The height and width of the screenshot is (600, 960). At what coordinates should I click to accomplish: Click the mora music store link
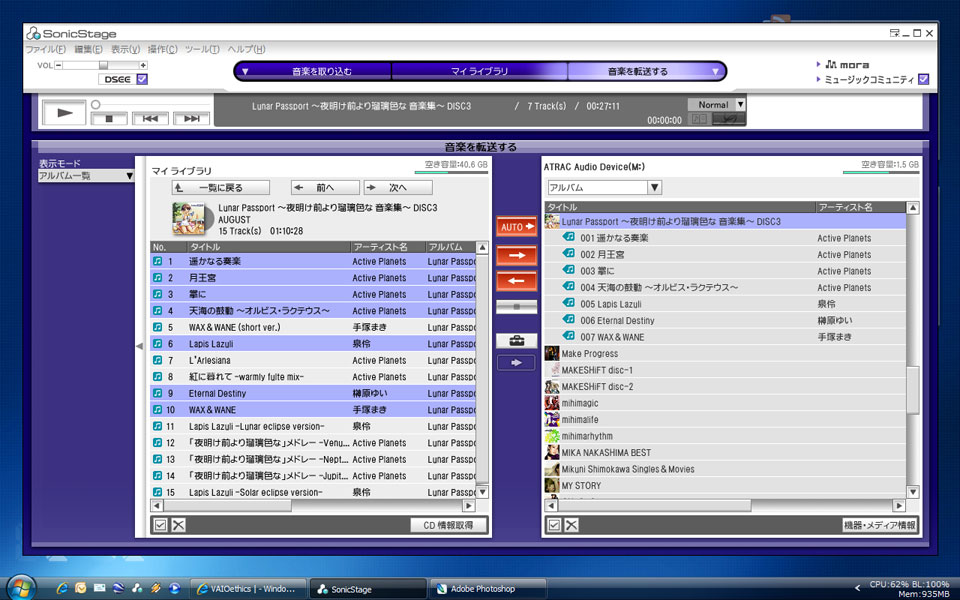(847, 64)
